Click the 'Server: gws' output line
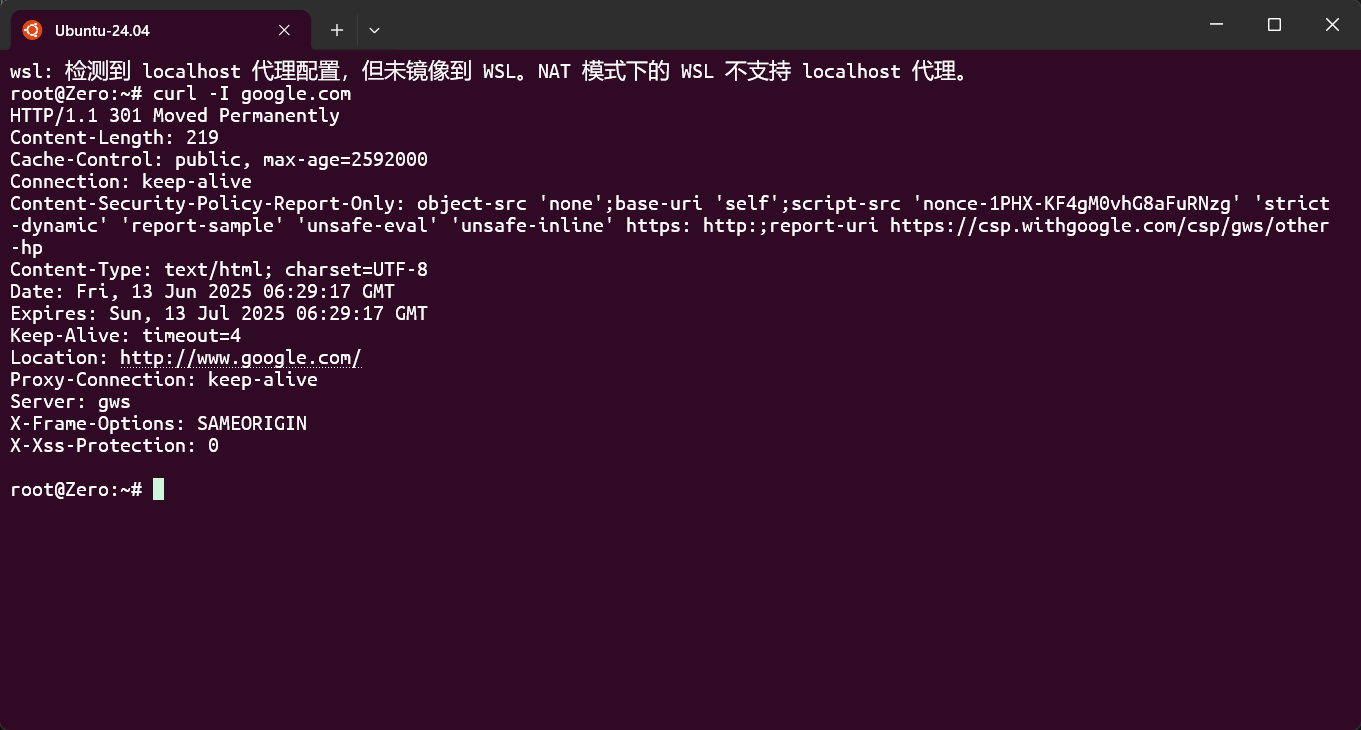The image size is (1361, 730). (x=70, y=402)
